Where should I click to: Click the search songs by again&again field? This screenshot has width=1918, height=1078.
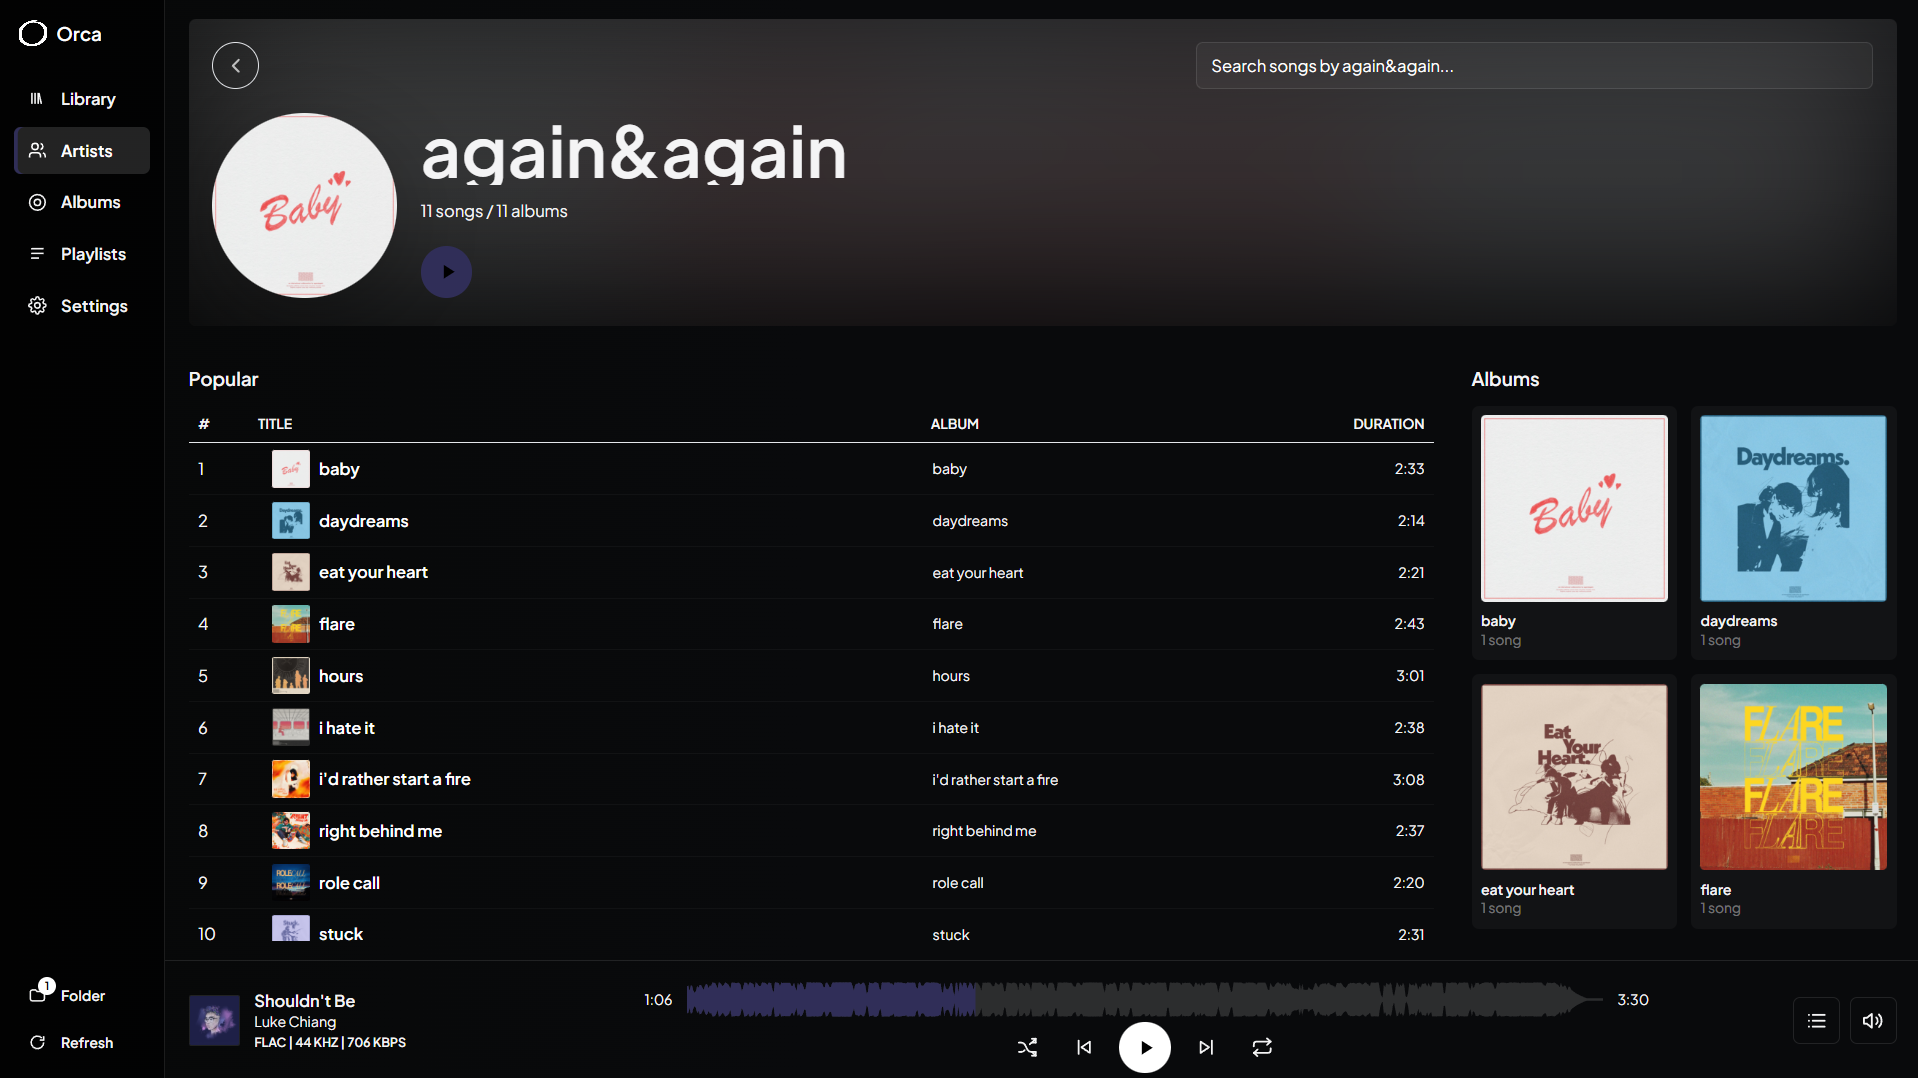click(1534, 66)
